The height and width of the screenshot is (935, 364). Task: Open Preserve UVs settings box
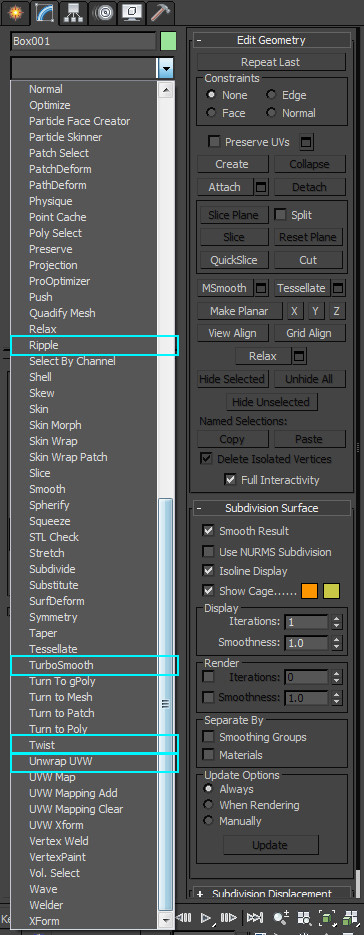(x=307, y=143)
